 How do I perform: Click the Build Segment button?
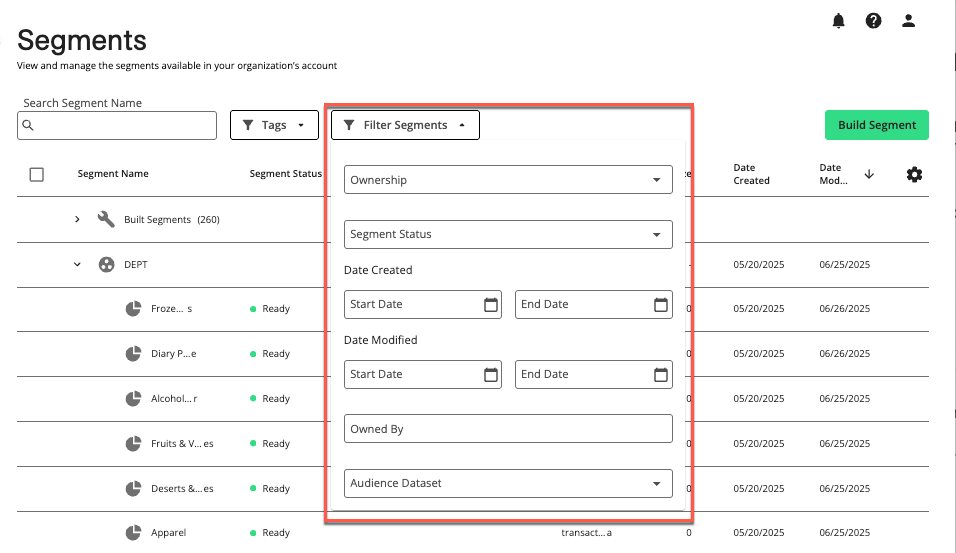tap(877, 125)
